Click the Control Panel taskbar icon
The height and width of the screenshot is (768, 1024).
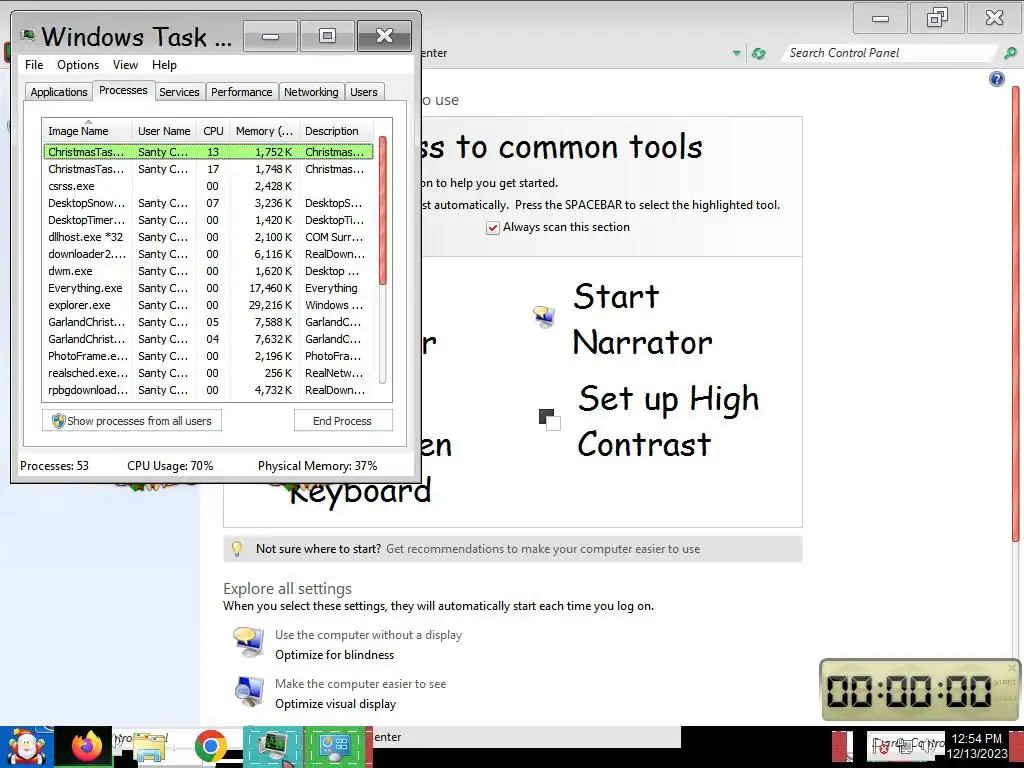(334, 747)
